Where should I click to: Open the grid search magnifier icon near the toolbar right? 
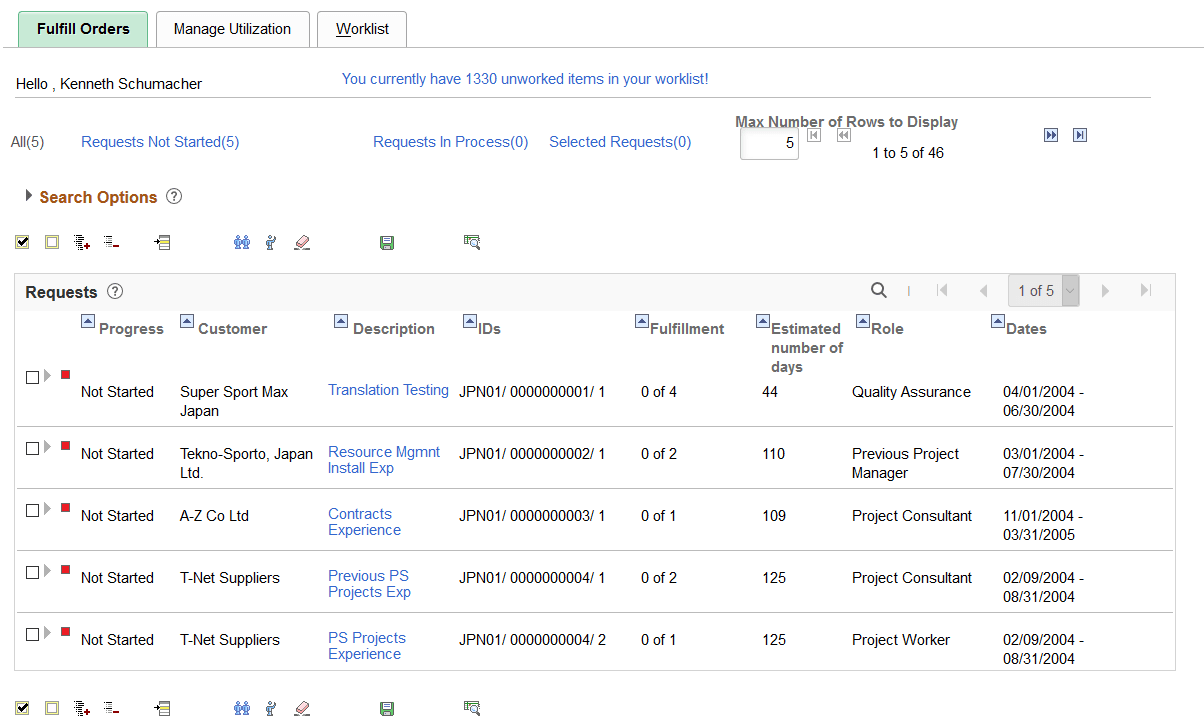(x=472, y=242)
